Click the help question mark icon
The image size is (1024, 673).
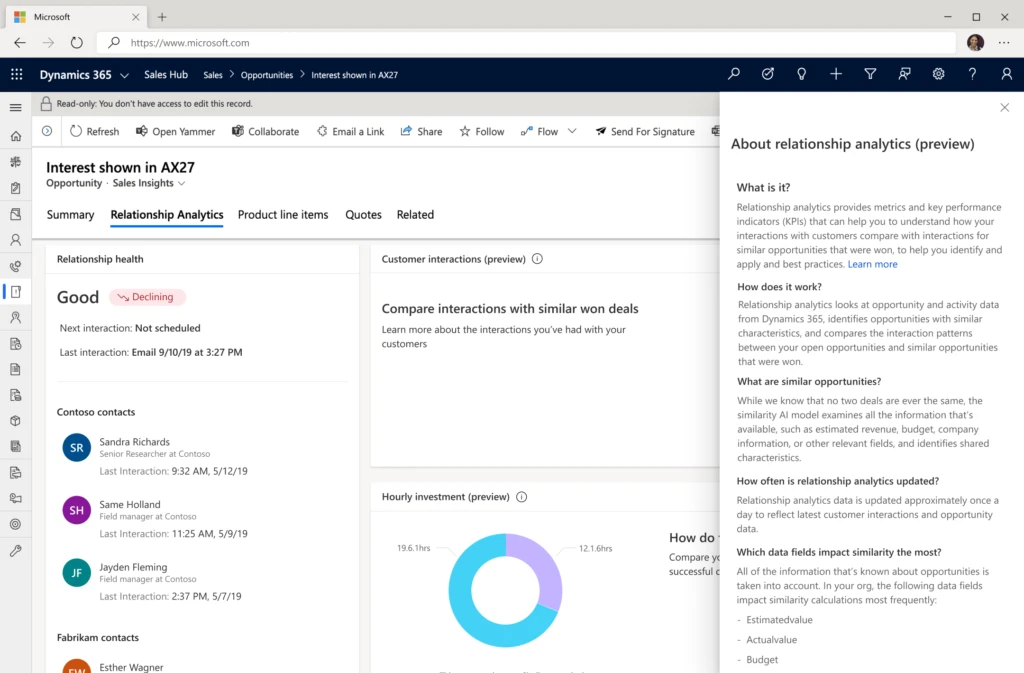pyautogui.click(x=972, y=74)
